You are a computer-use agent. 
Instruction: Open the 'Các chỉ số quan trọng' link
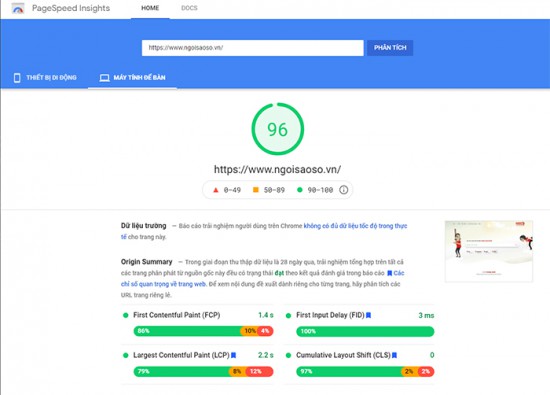pyautogui.click(x=163, y=284)
